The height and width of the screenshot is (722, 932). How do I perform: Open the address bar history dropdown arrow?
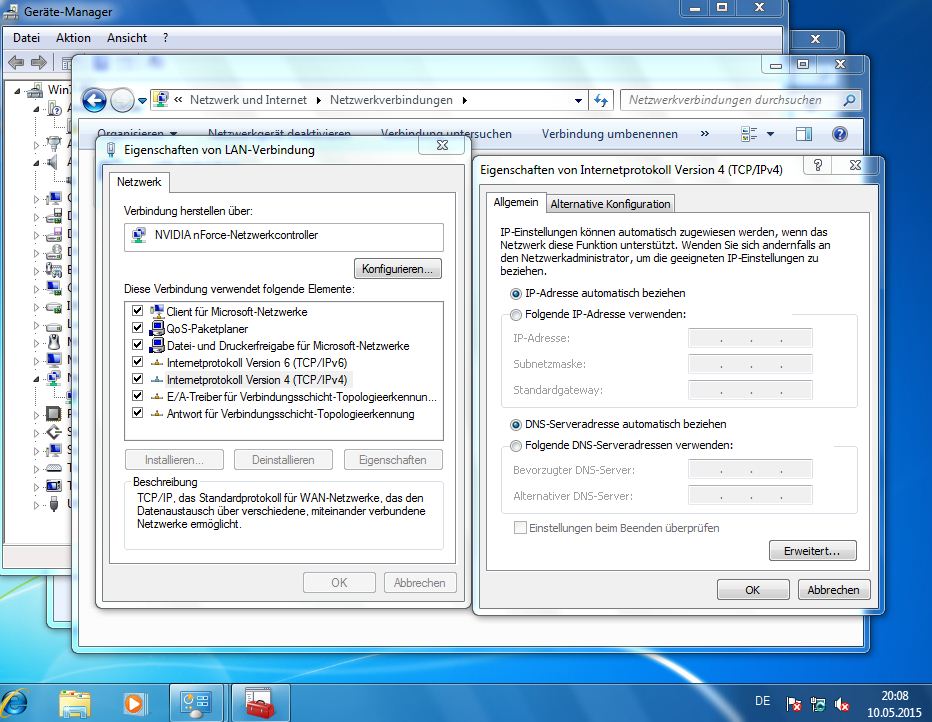click(578, 100)
